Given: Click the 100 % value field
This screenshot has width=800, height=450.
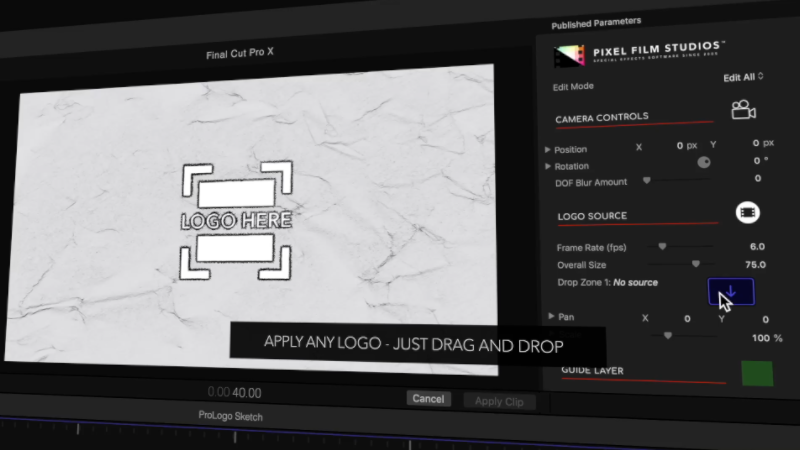Looking at the screenshot, I should click(767, 338).
